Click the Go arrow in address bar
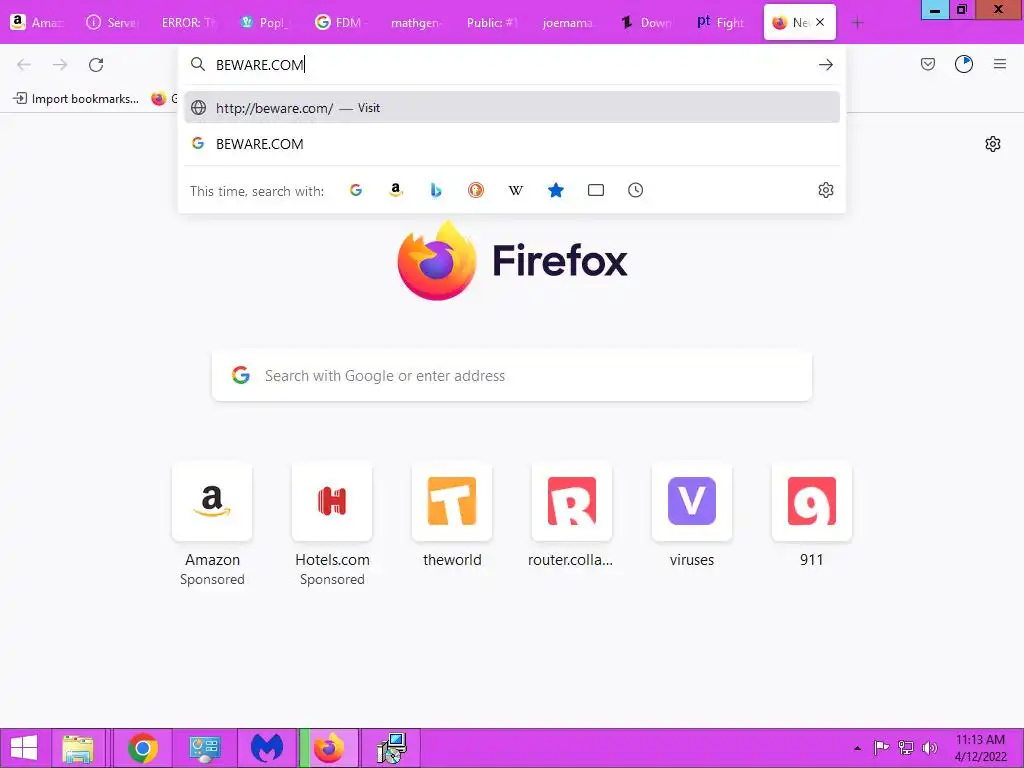The height and width of the screenshot is (768, 1024). click(x=825, y=65)
